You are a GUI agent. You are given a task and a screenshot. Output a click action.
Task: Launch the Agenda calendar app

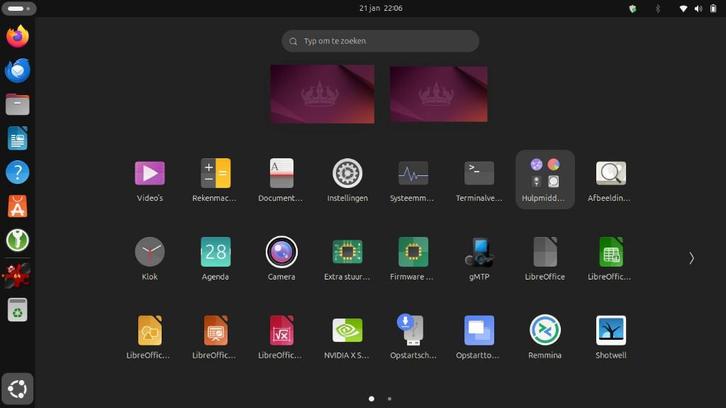point(215,252)
